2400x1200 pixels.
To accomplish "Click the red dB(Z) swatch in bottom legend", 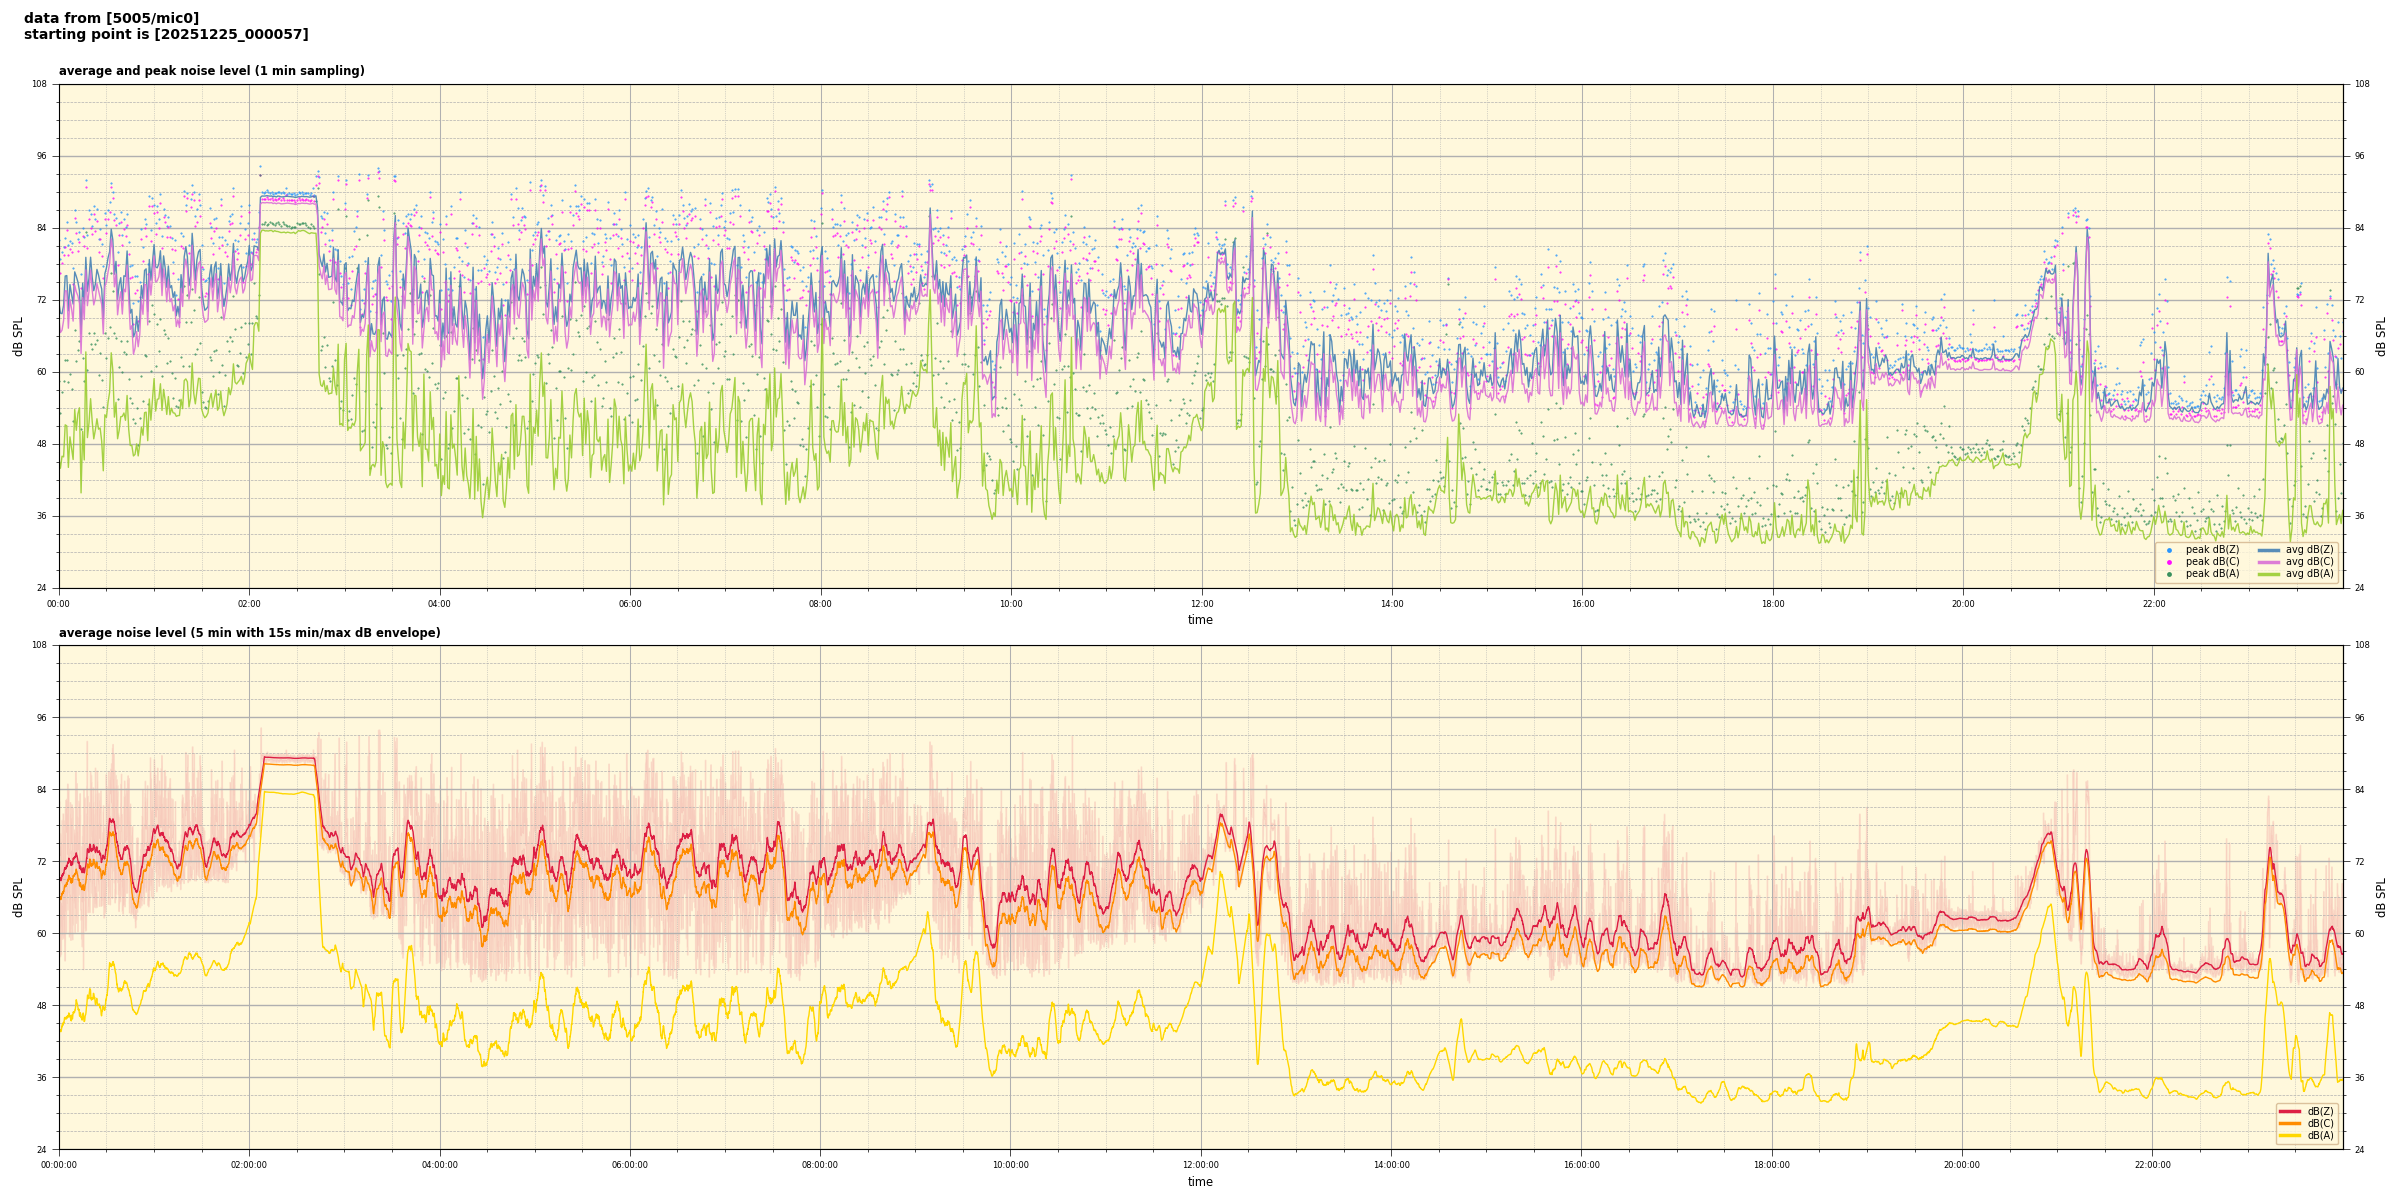I will click(2290, 1111).
